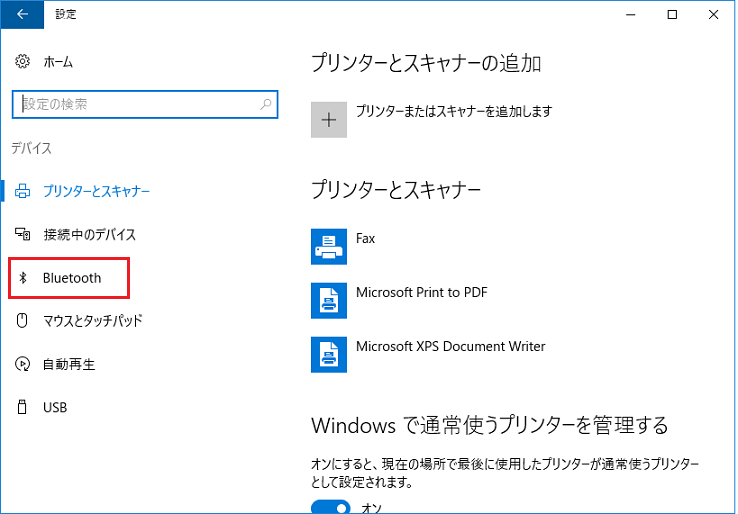Click プリンターまたはスキャナーを追加します text
The image size is (738, 514).
(x=454, y=111)
